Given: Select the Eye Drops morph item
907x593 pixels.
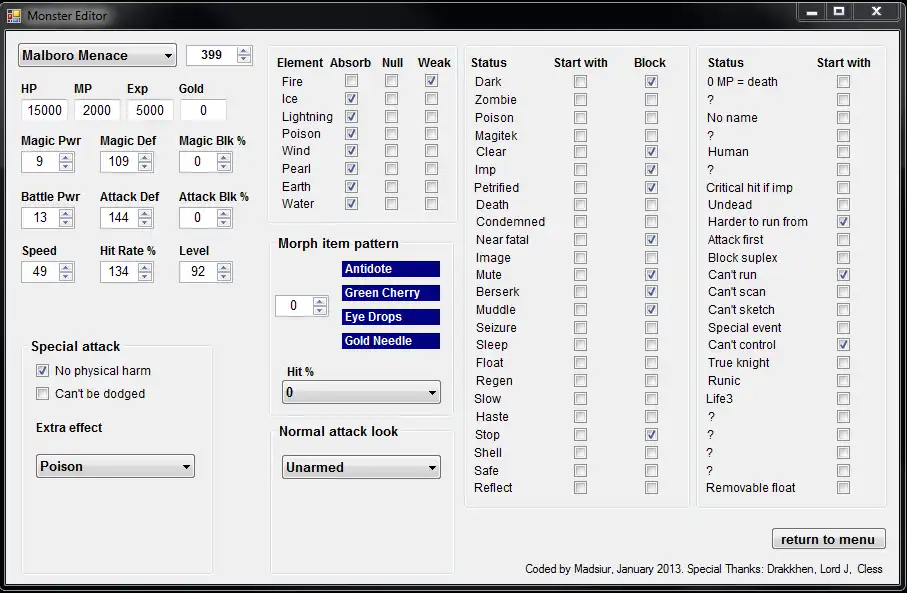Looking at the screenshot, I should click(x=390, y=317).
